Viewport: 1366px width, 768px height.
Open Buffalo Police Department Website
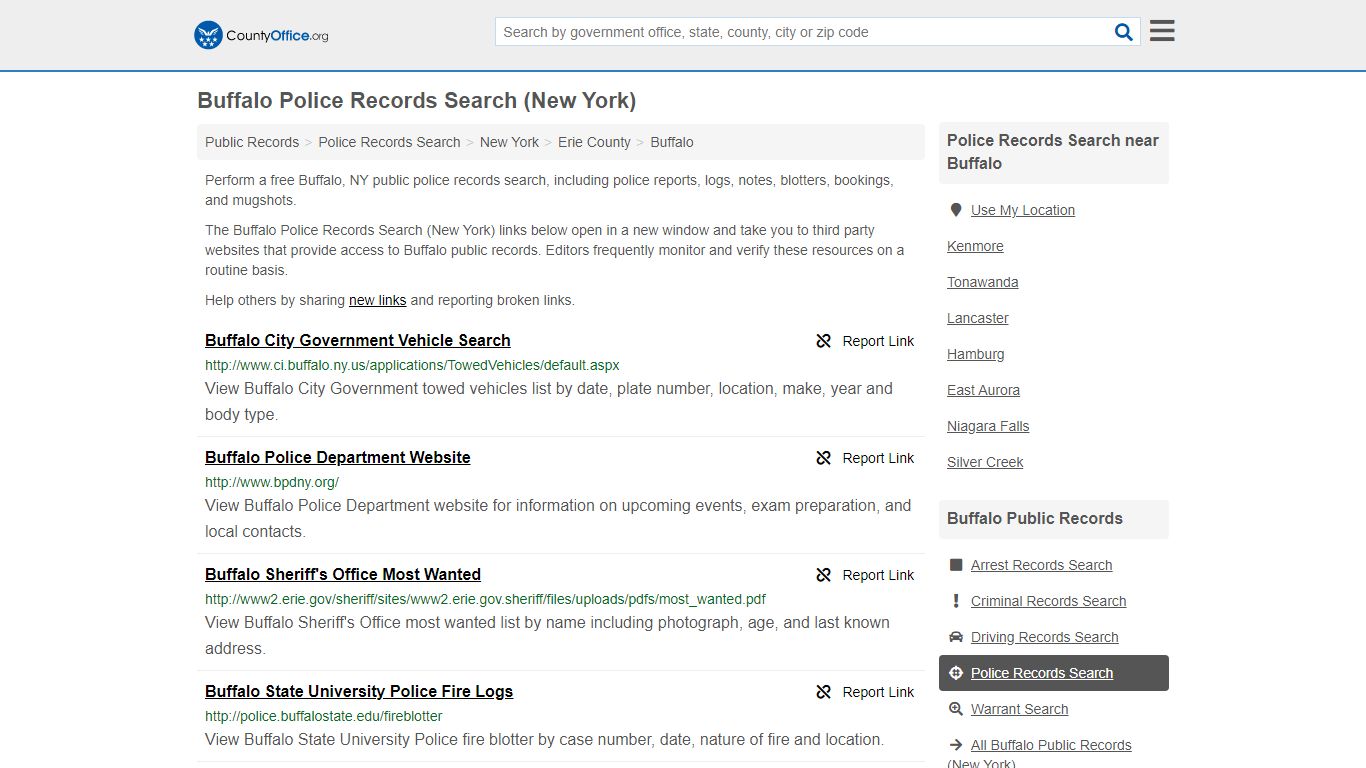(338, 457)
